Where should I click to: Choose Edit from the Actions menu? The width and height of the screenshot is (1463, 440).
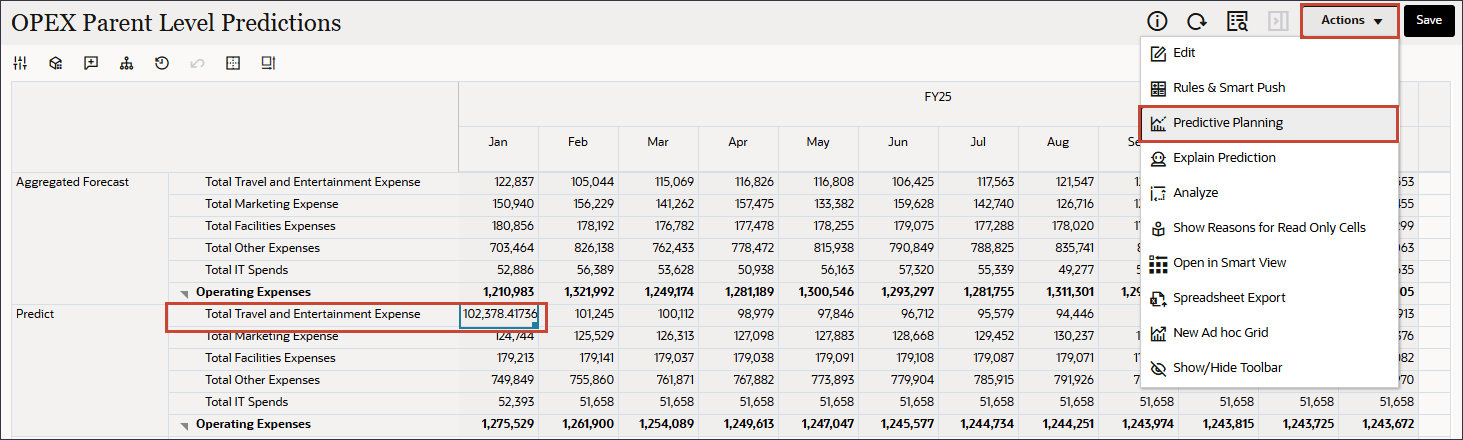point(1269,53)
